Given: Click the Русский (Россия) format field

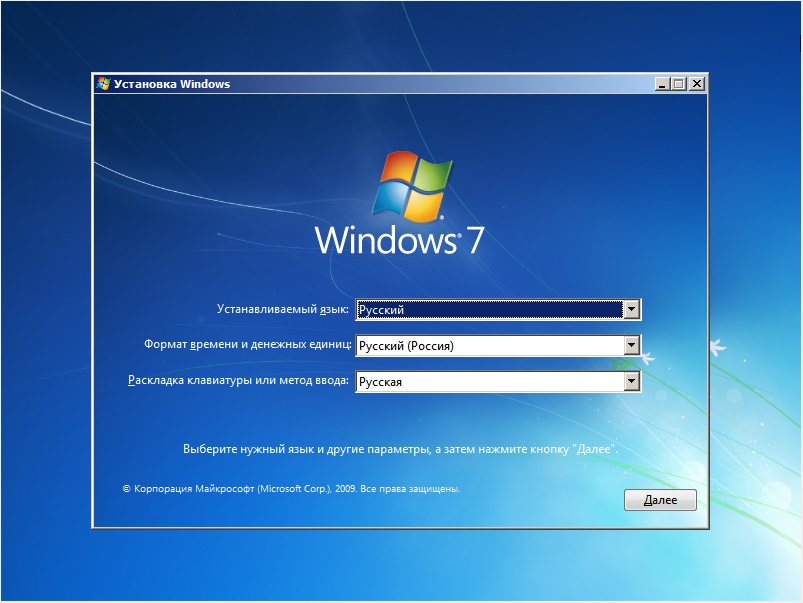Looking at the screenshot, I should coord(488,346).
